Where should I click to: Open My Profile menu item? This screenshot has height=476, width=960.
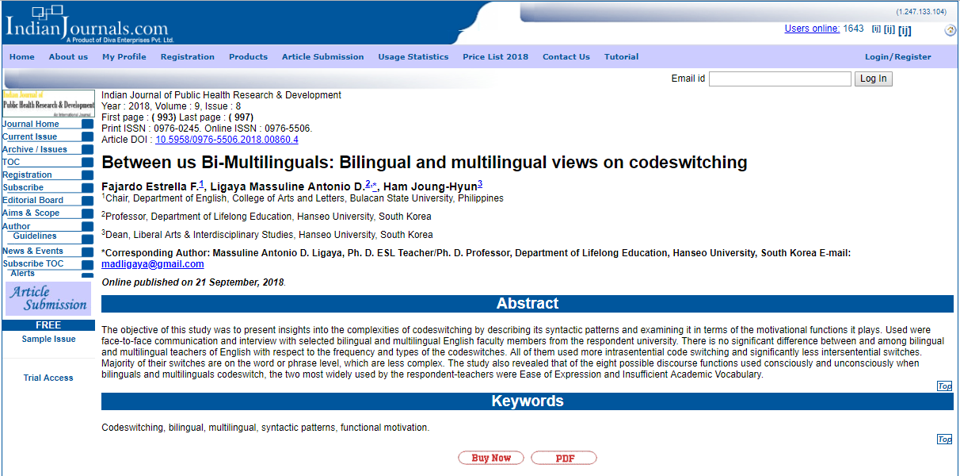click(x=124, y=57)
